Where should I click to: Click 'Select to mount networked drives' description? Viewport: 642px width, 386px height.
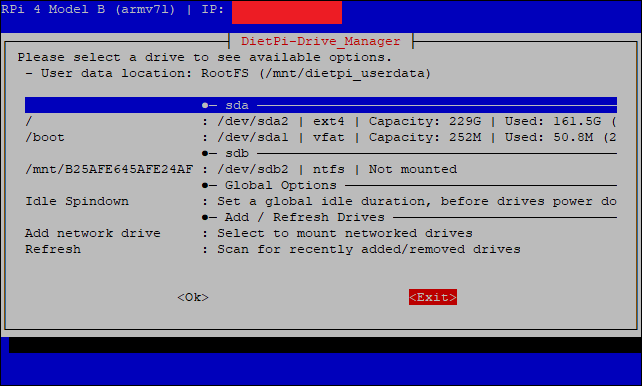(345, 233)
